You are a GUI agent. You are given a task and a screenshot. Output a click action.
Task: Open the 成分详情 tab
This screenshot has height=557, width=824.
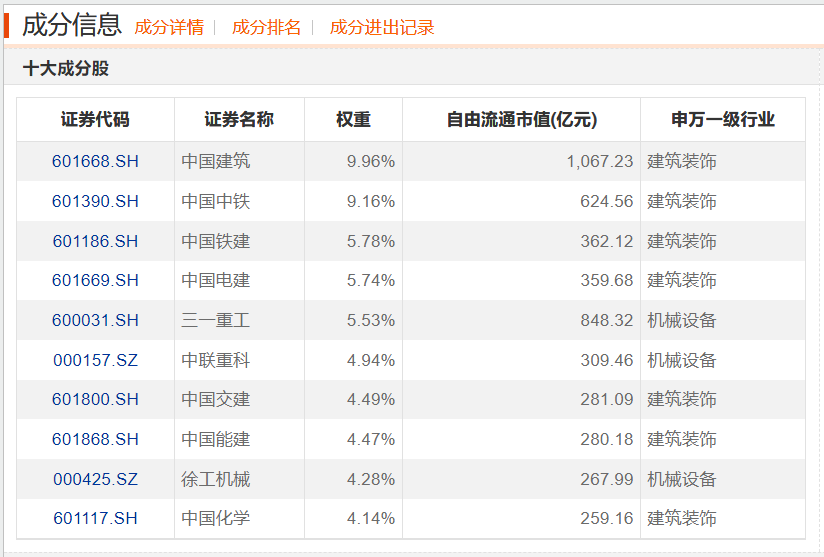[169, 28]
